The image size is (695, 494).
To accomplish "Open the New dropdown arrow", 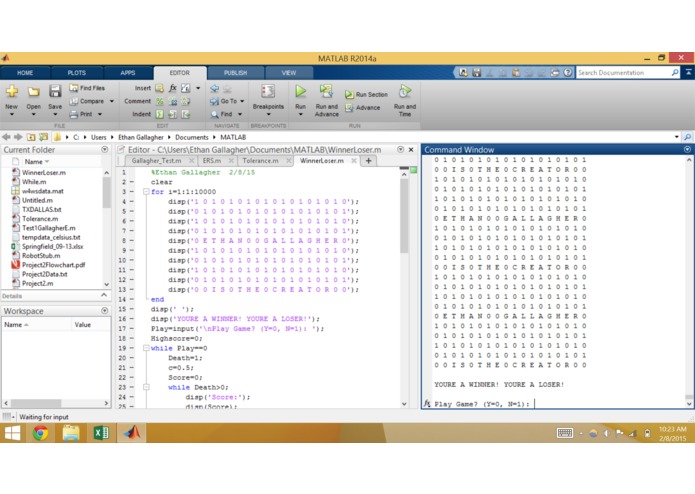I will 12,114.
